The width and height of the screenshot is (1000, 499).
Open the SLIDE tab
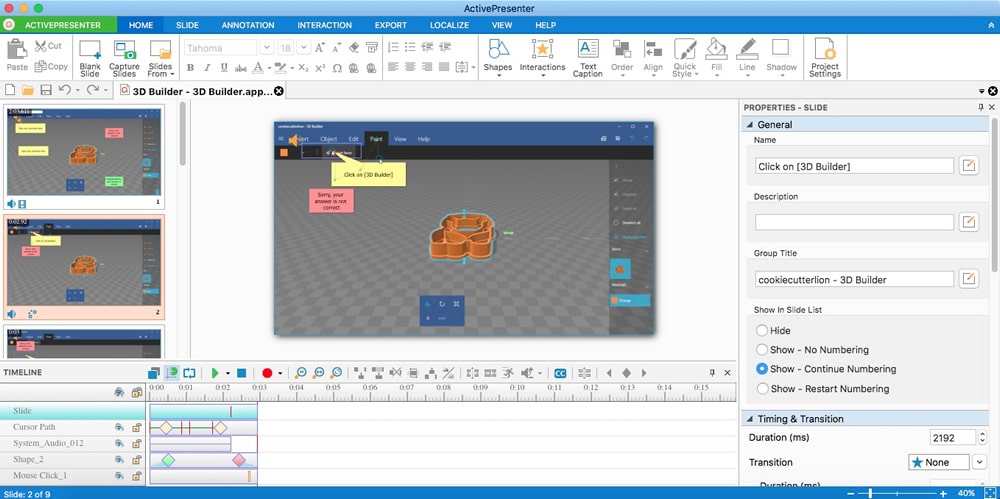click(188, 25)
